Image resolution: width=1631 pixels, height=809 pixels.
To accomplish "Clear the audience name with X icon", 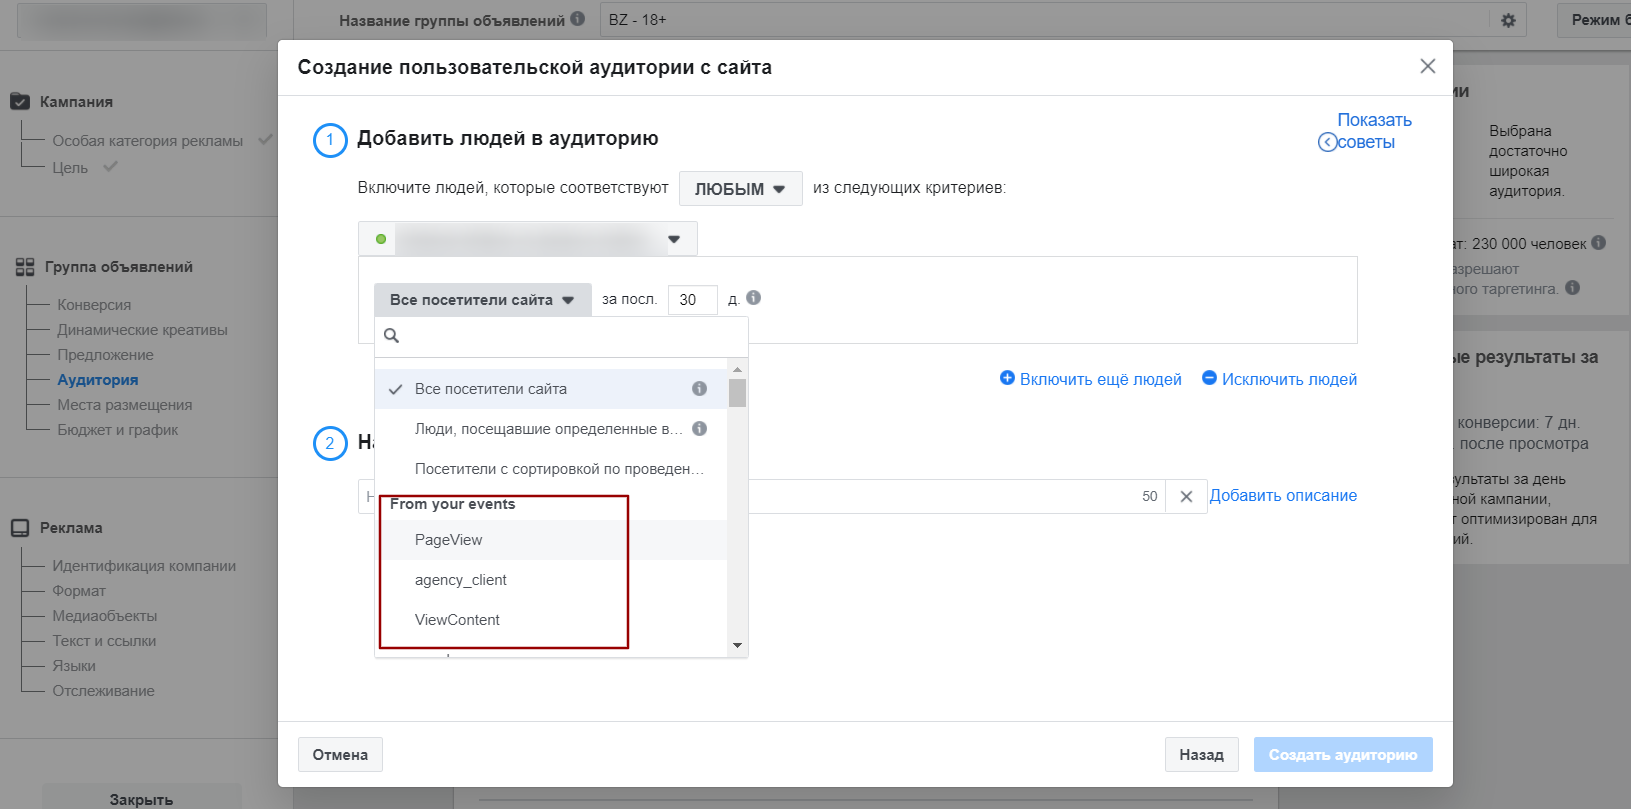I will coord(1186,497).
